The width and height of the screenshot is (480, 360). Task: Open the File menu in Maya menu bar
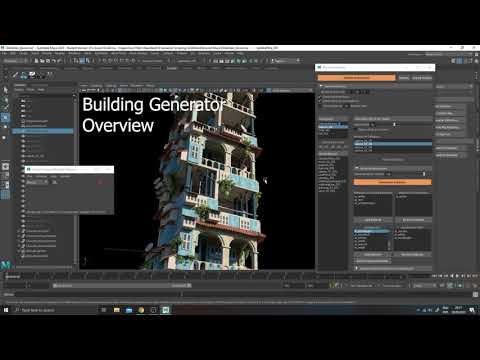point(4,53)
